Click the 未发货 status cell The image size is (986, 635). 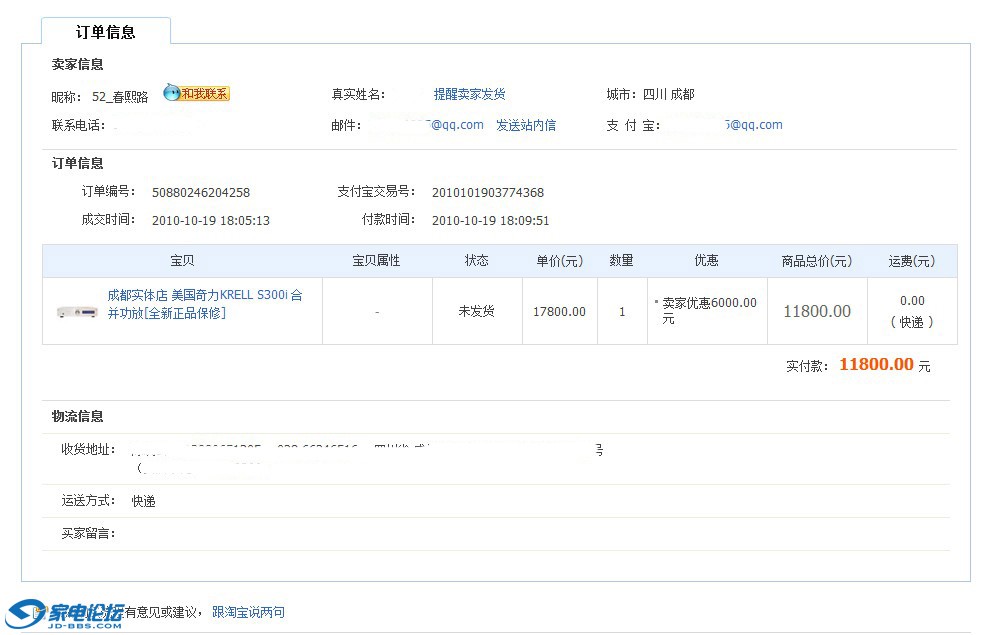(477, 311)
